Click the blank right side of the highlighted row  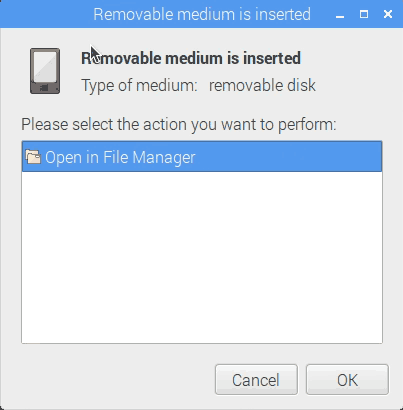pyautogui.click(x=288, y=157)
